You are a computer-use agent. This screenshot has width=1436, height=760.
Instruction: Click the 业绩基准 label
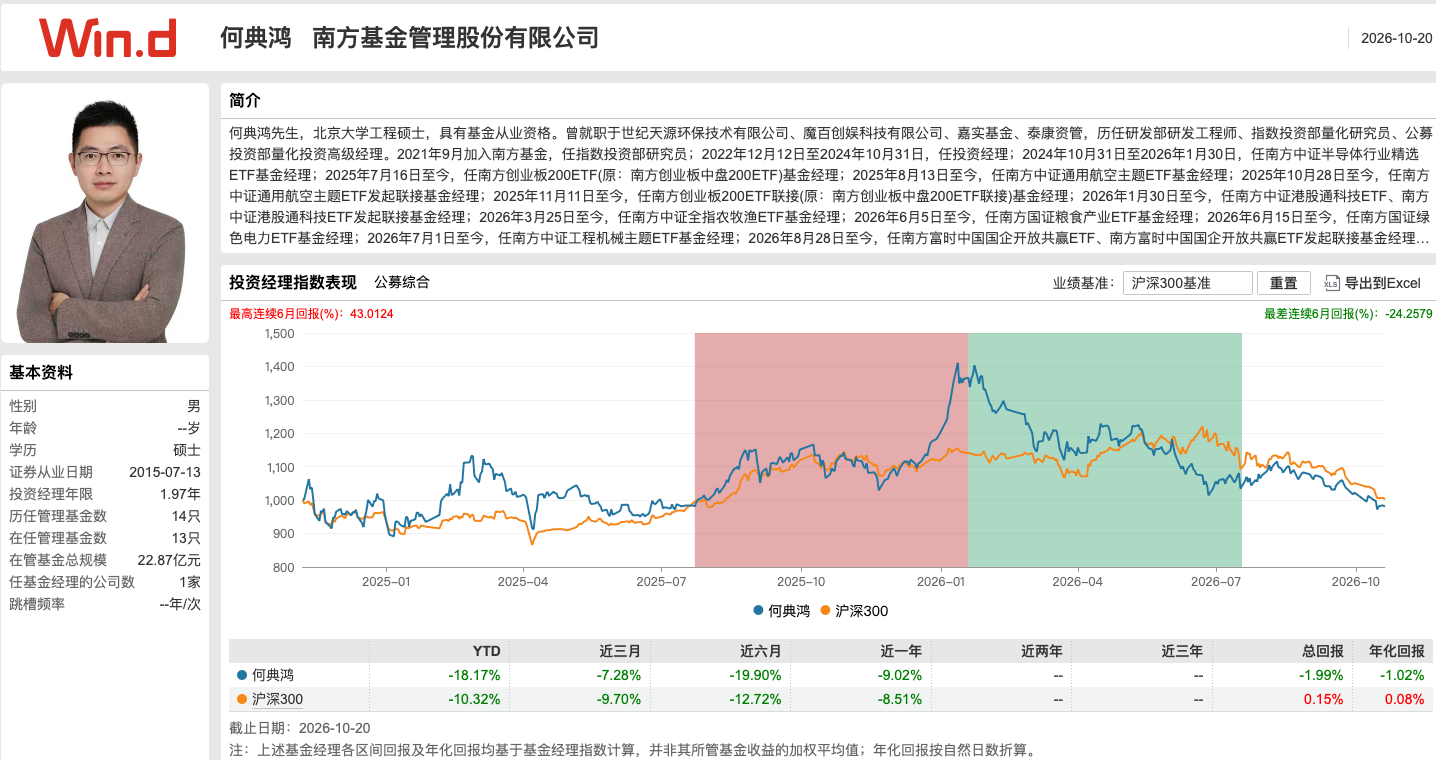coord(1084,283)
